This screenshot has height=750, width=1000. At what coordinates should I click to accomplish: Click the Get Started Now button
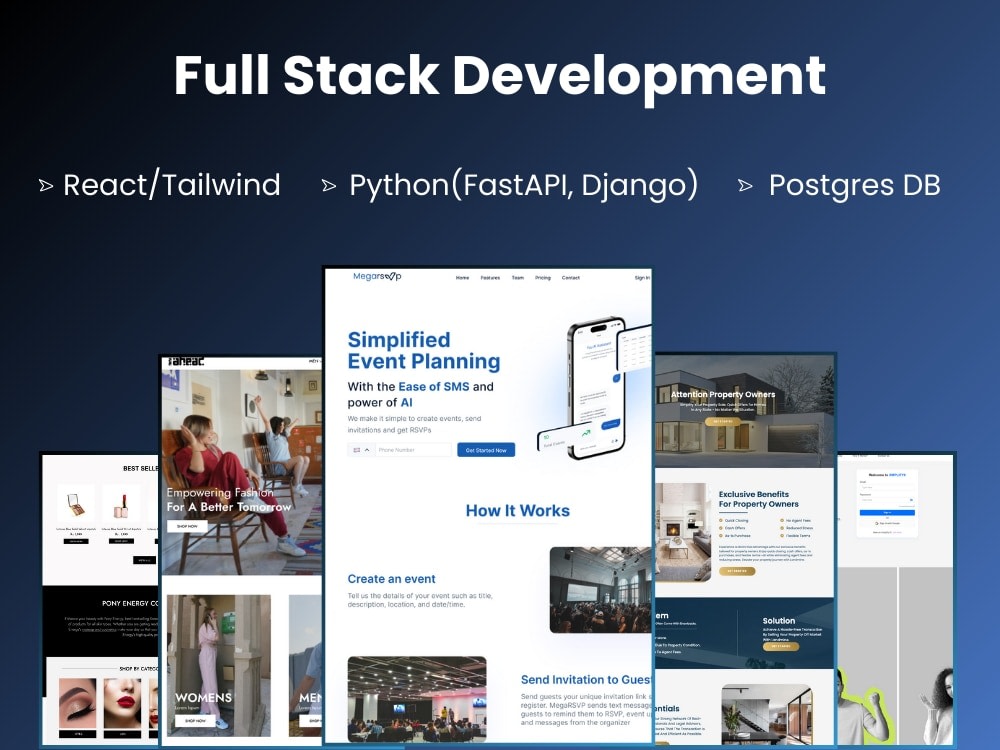[486, 450]
